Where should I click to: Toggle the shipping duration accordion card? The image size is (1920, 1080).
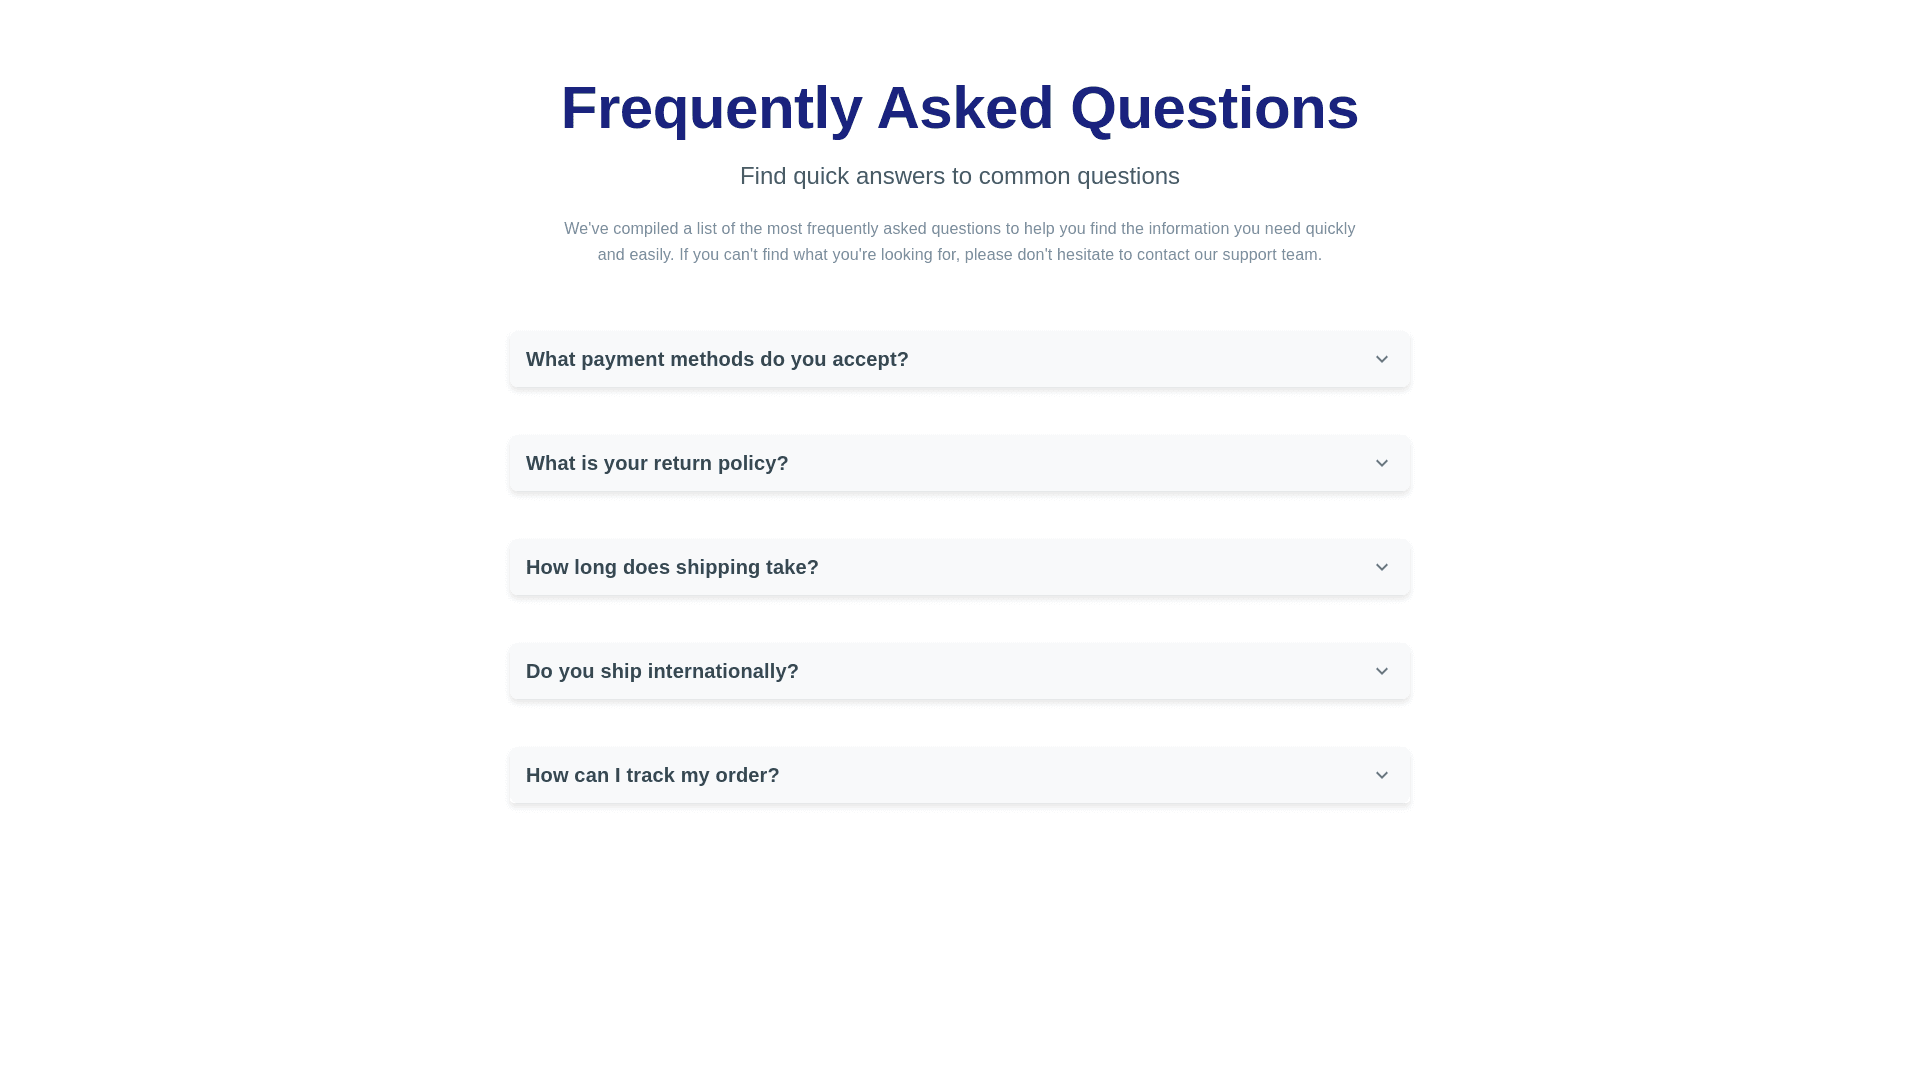[1100, 567]
